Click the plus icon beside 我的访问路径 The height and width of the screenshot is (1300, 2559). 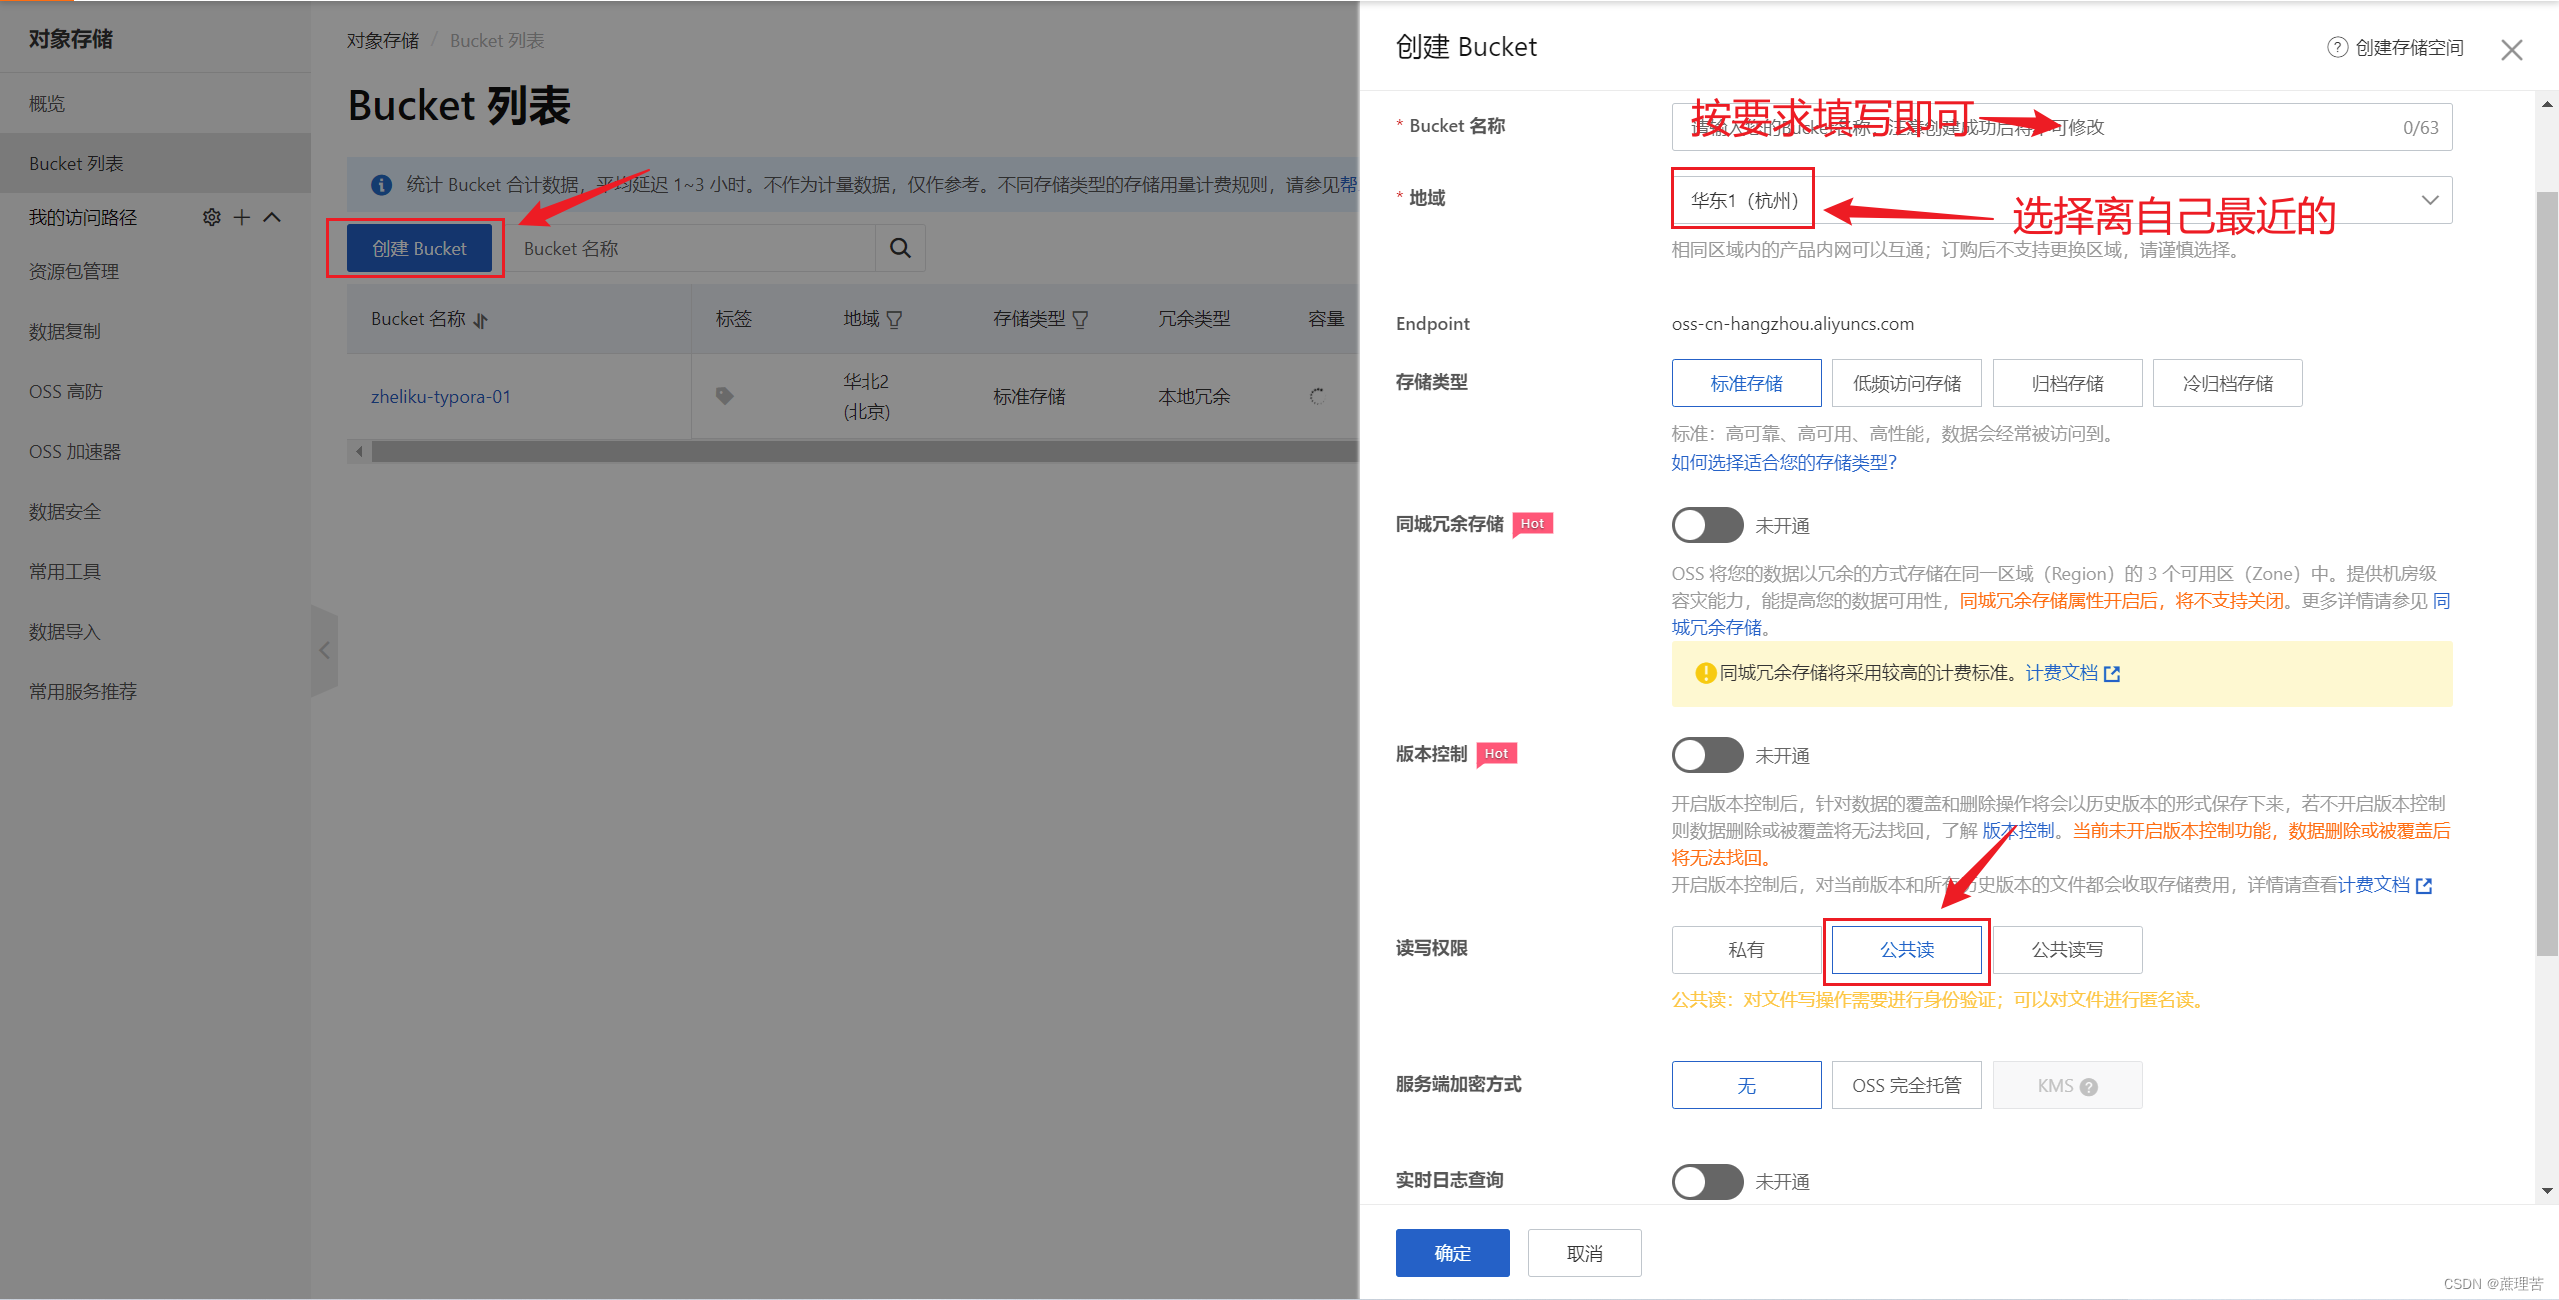tap(242, 217)
